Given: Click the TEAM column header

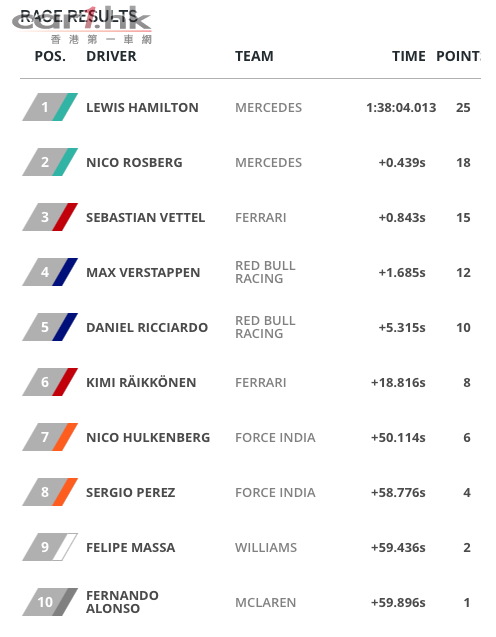Looking at the screenshot, I should pos(254,56).
